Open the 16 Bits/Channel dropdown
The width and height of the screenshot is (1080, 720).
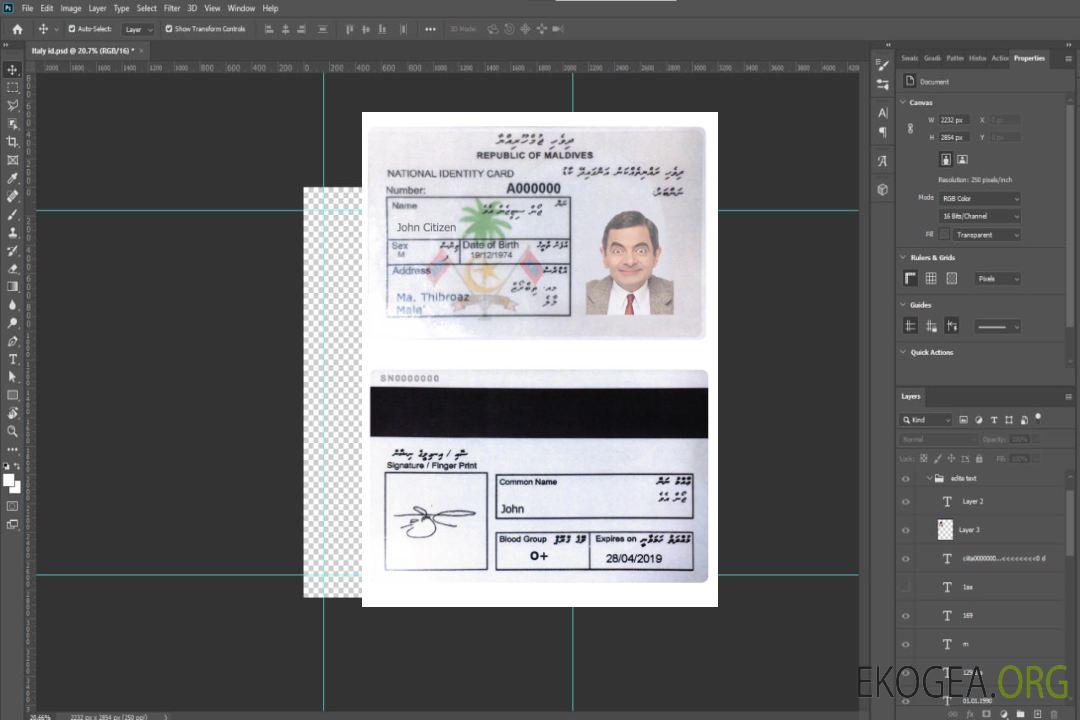click(x=980, y=216)
